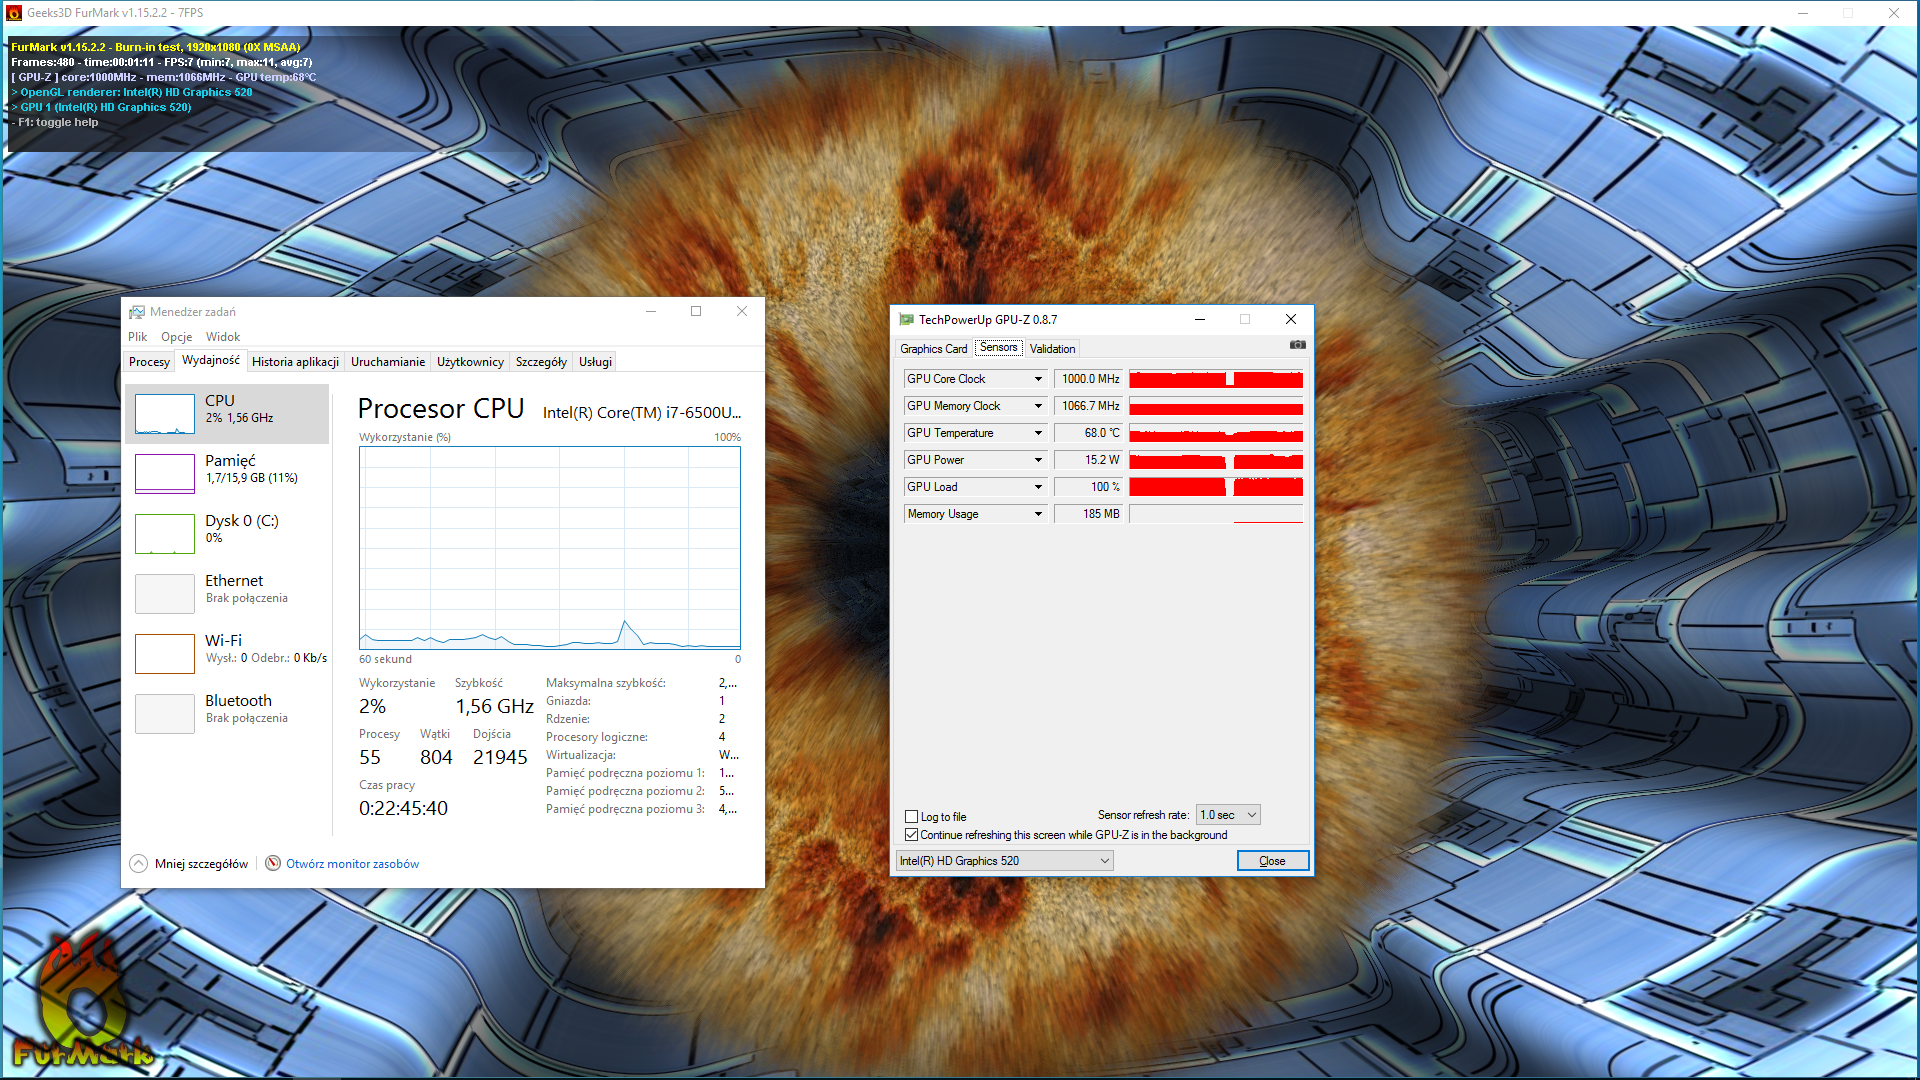The height and width of the screenshot is (1080, 1920).
Task: Click the 185 MB memory usage value
Action: (1090, 514)
